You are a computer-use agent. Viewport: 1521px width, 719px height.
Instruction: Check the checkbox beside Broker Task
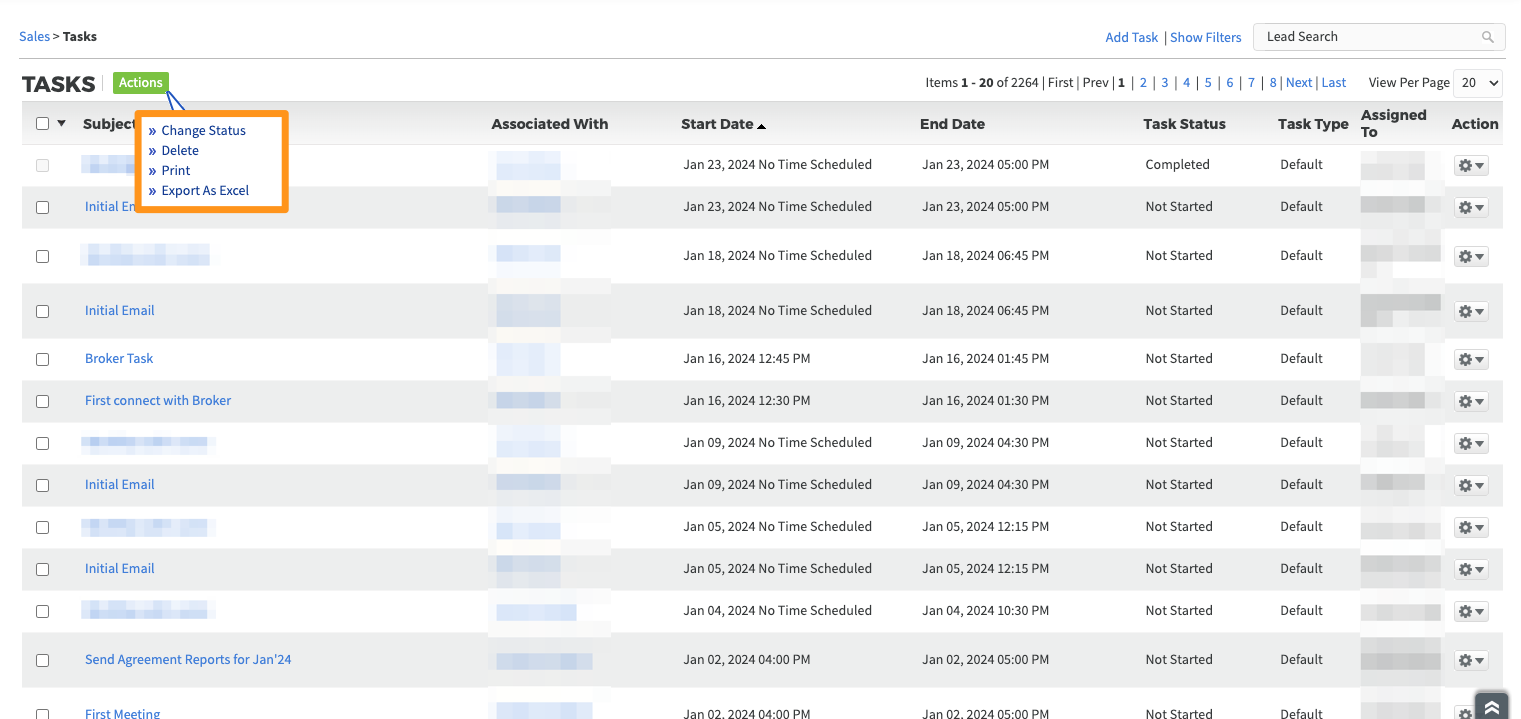(x=42, y=358)
